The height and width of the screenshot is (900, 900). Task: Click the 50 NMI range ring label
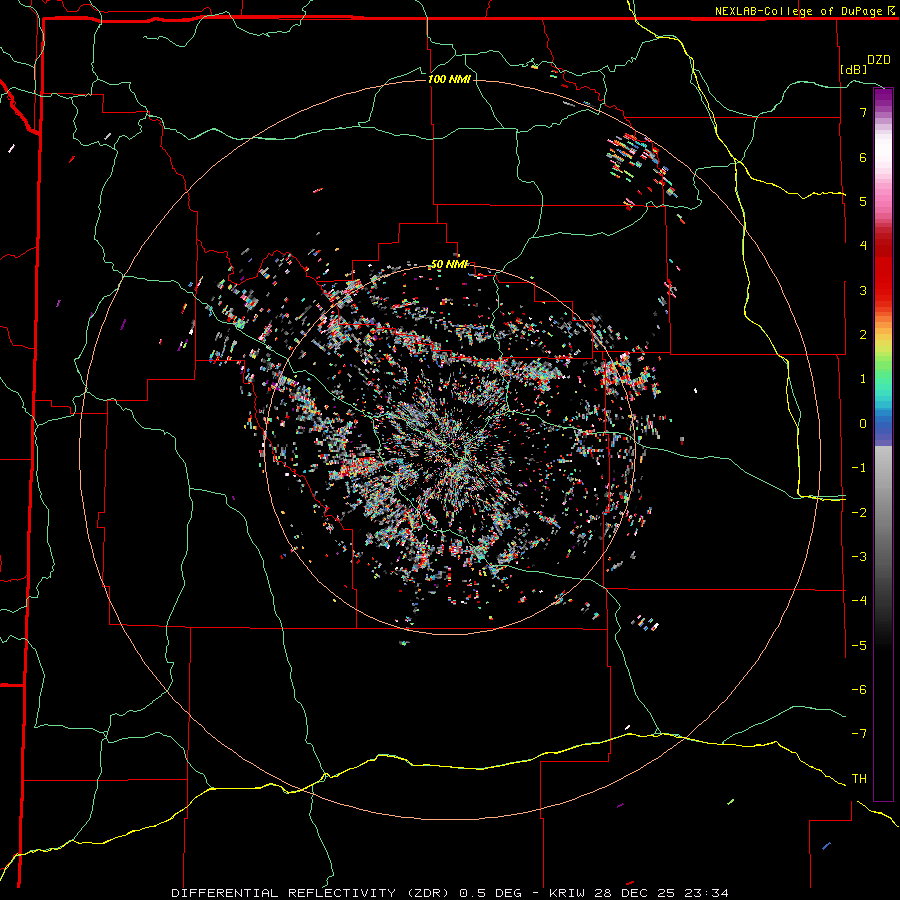point(449,265)
